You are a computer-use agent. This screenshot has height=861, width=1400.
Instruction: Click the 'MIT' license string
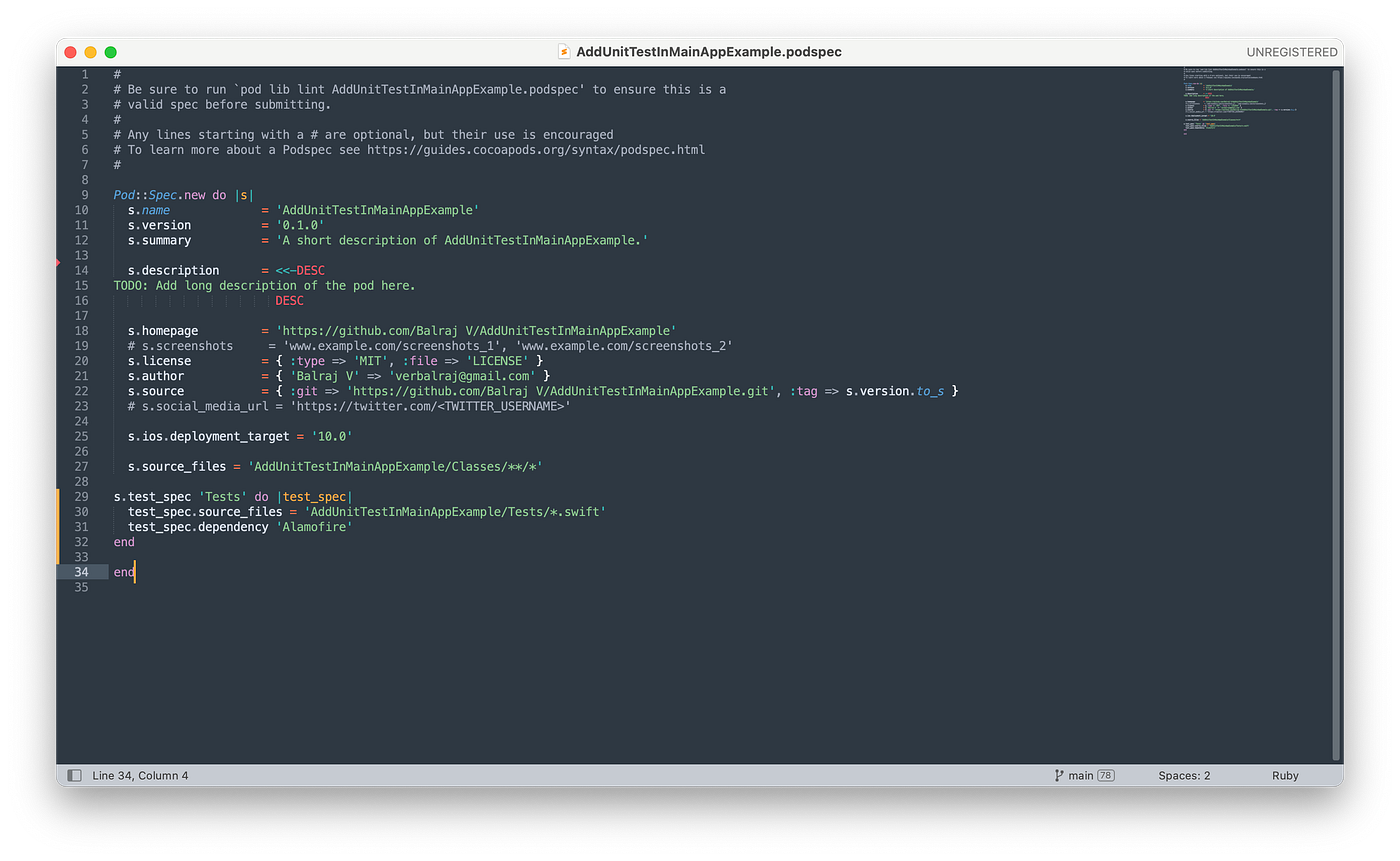[x=371, y=361]
